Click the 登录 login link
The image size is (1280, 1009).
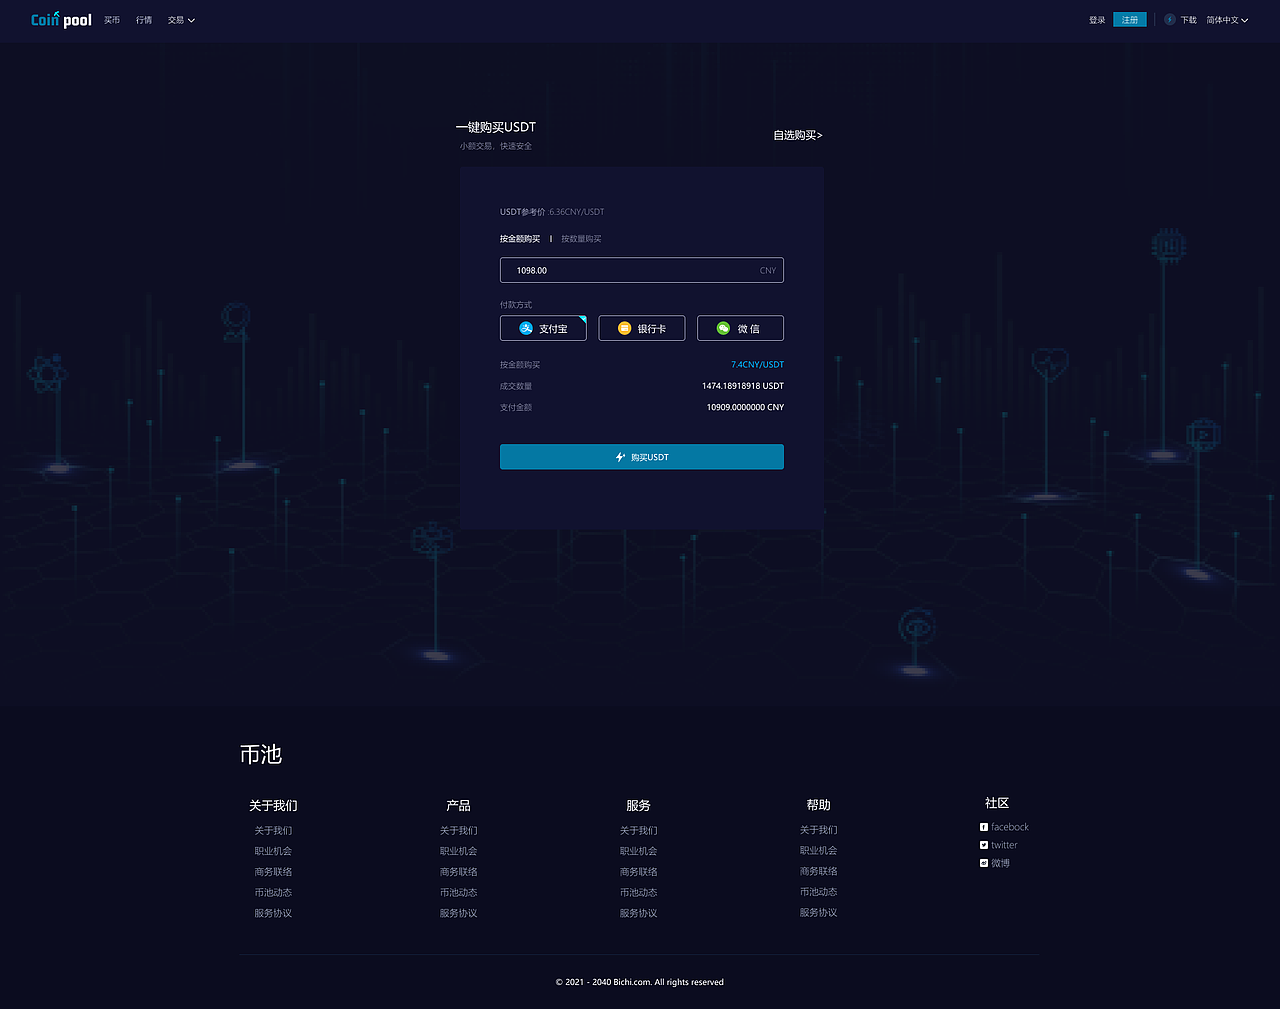coord(1097,20)
